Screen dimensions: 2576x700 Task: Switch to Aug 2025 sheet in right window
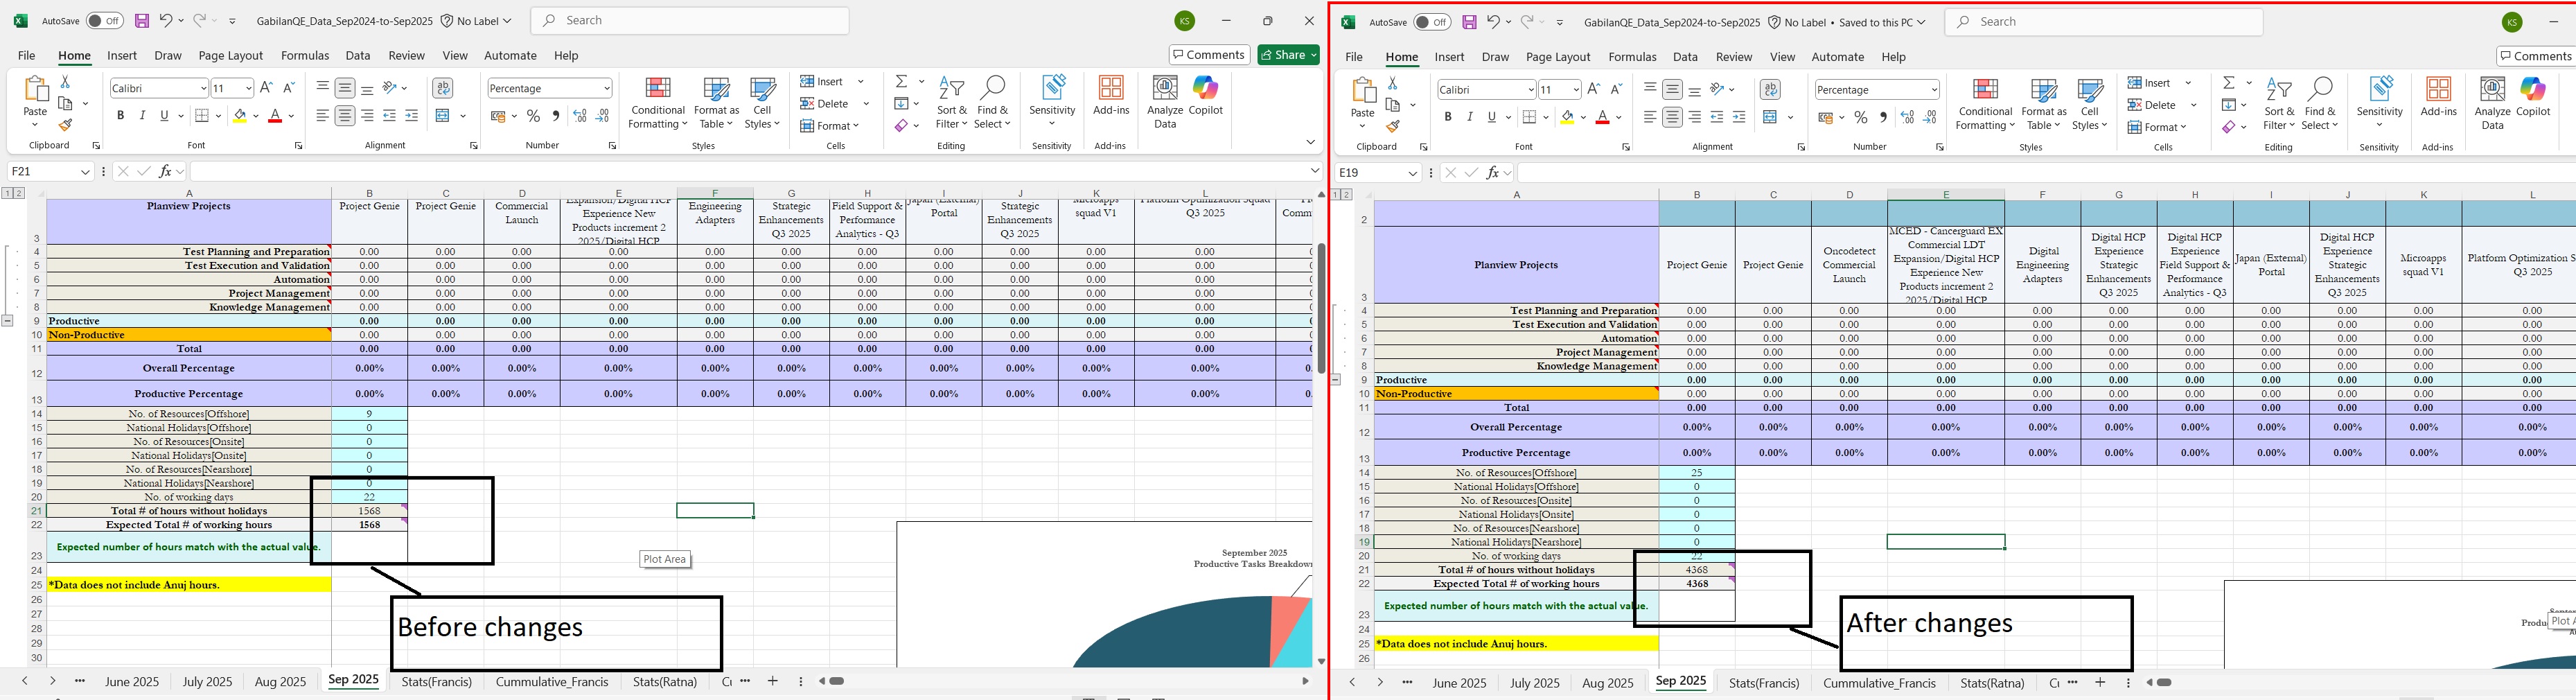[x=1607, y=683]
